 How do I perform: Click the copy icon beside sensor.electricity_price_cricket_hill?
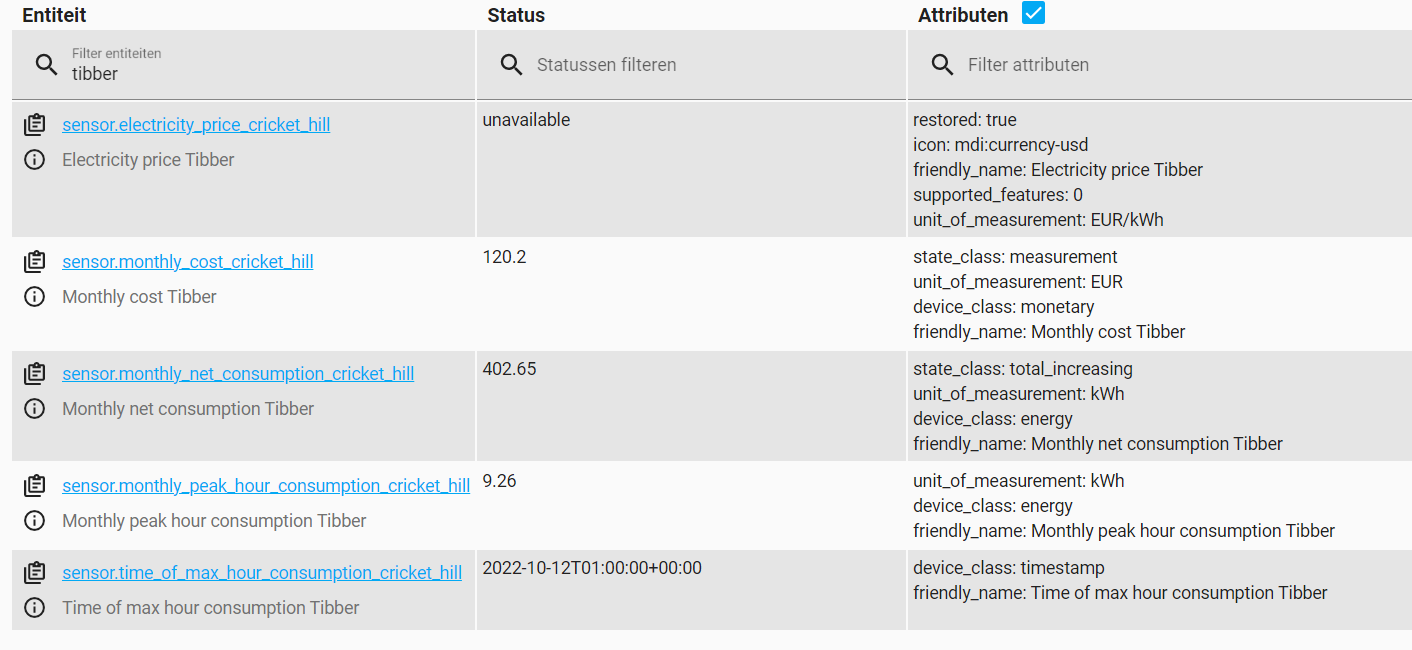pos(35,124)
